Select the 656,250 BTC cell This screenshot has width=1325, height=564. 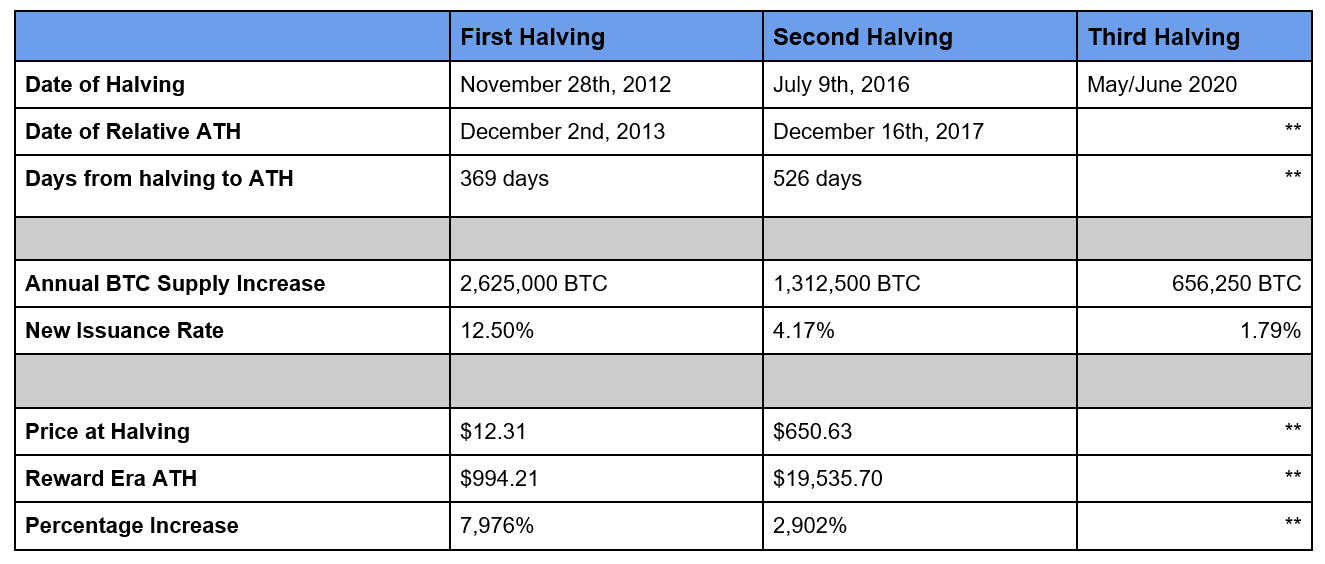tap(1236, 284)
